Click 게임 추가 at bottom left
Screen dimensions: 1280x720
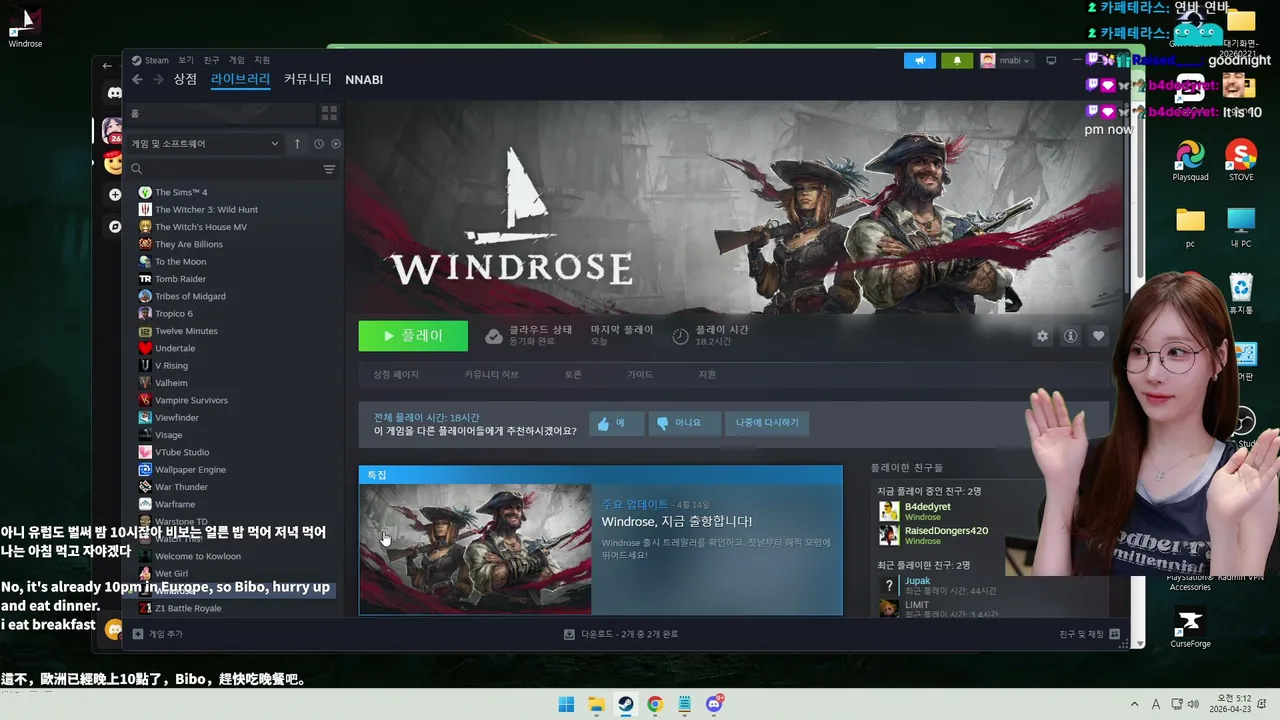[x=158, y=634]
